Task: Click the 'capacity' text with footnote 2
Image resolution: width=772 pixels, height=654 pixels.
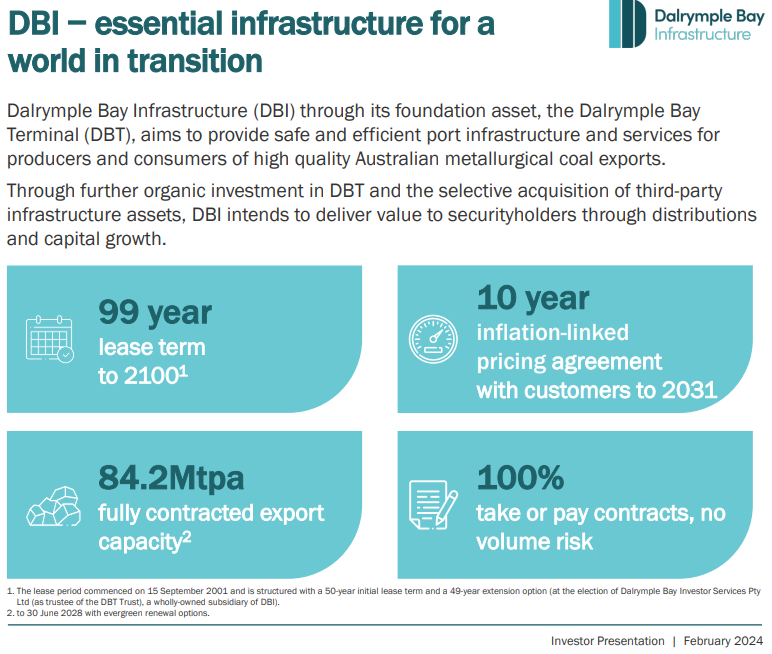Action: tap(144, 542)
